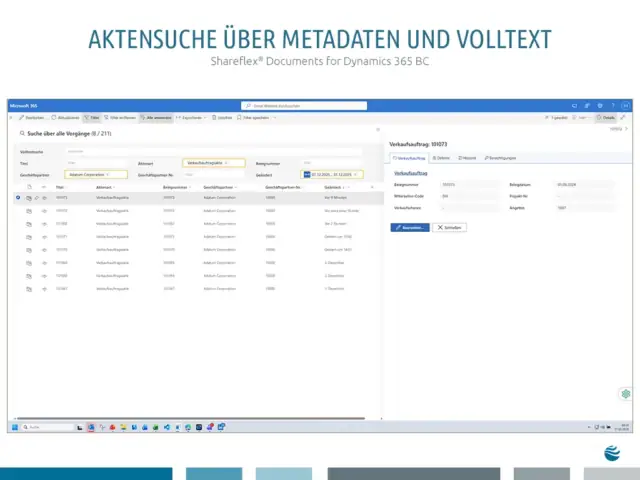The image size is (640, 480).
Task: Click the Geschäftspartner-Nr. filter field
Action: point(214,175)
